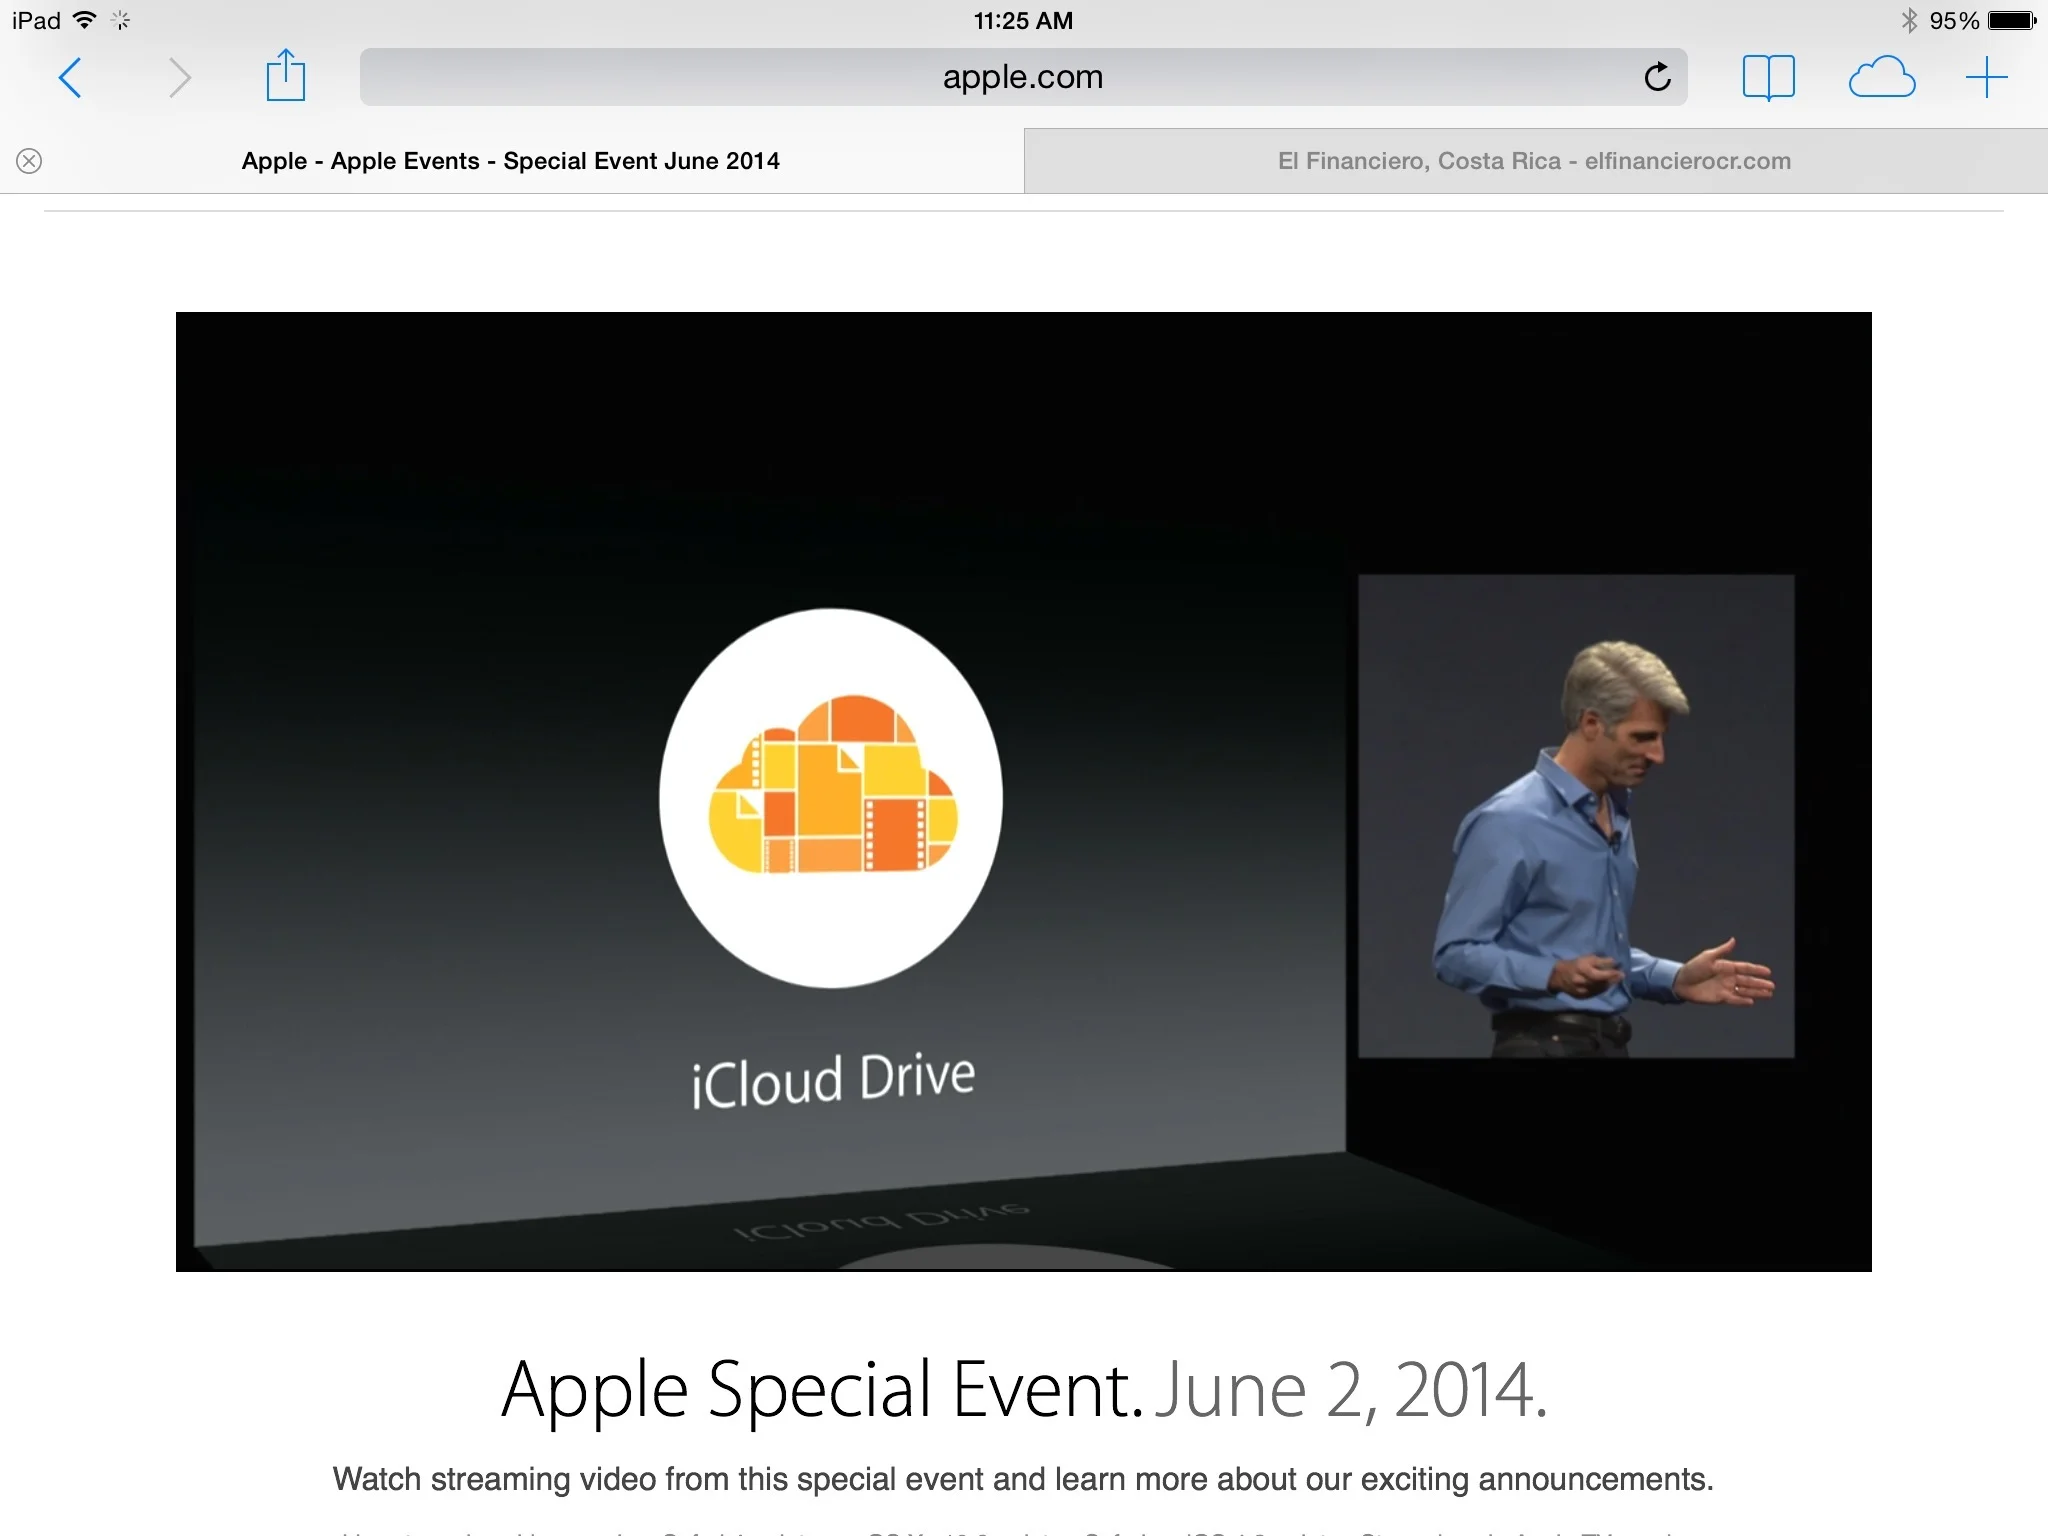The width and height of the screenshot is (2048, 1536).
Task: Switch to the El Financiero tab
Action: 1536,161
